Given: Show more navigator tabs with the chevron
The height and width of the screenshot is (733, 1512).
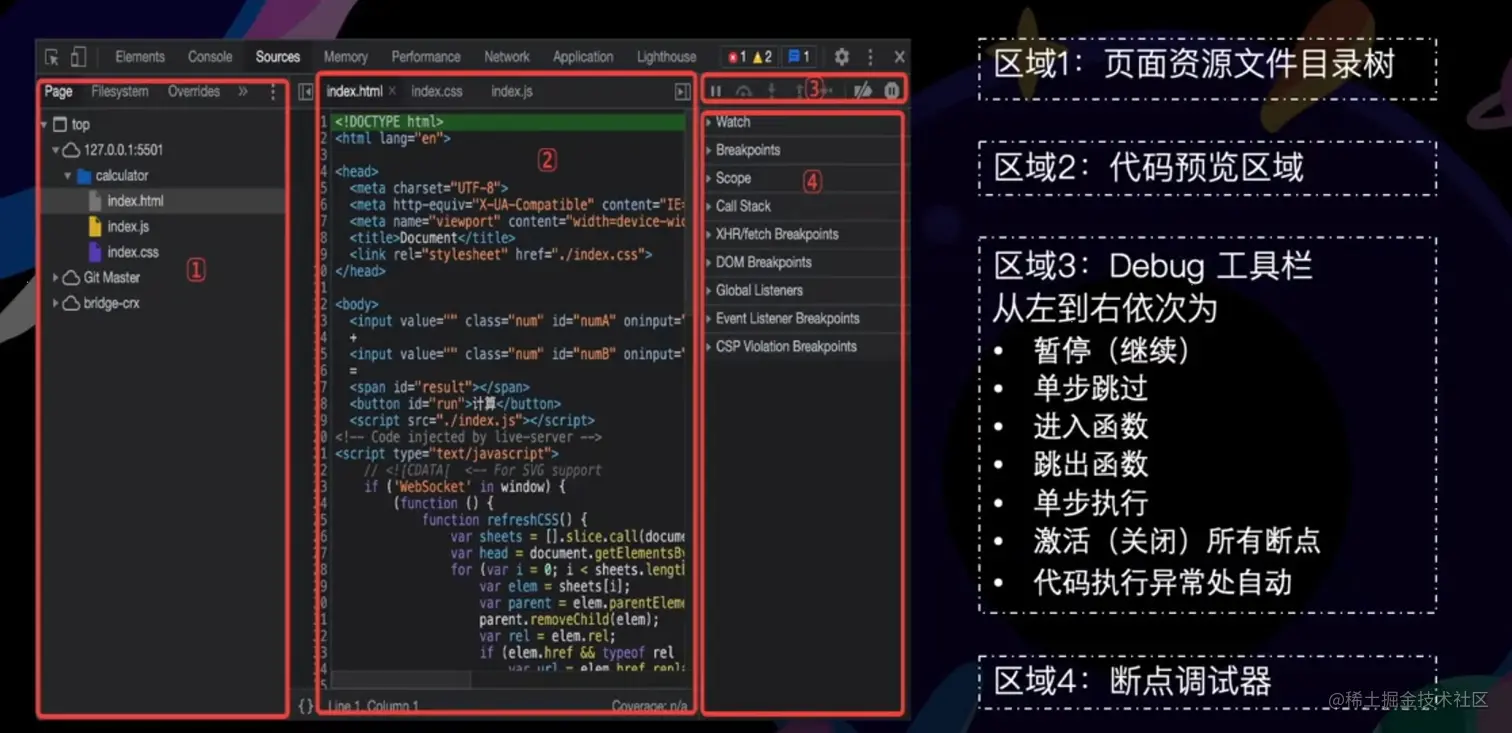Looking at the screenshot, I should pyautogui.click(x=243, y=91).
